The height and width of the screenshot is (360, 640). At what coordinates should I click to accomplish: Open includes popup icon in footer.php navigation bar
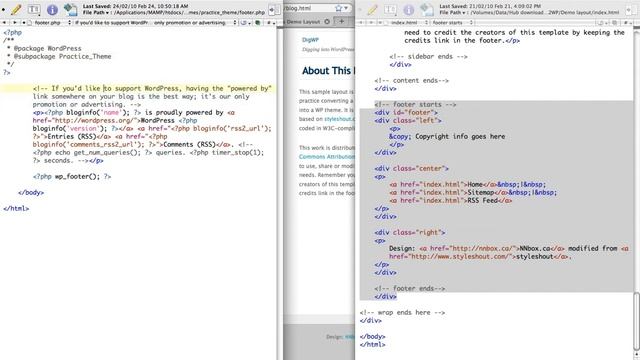point(245,23)
